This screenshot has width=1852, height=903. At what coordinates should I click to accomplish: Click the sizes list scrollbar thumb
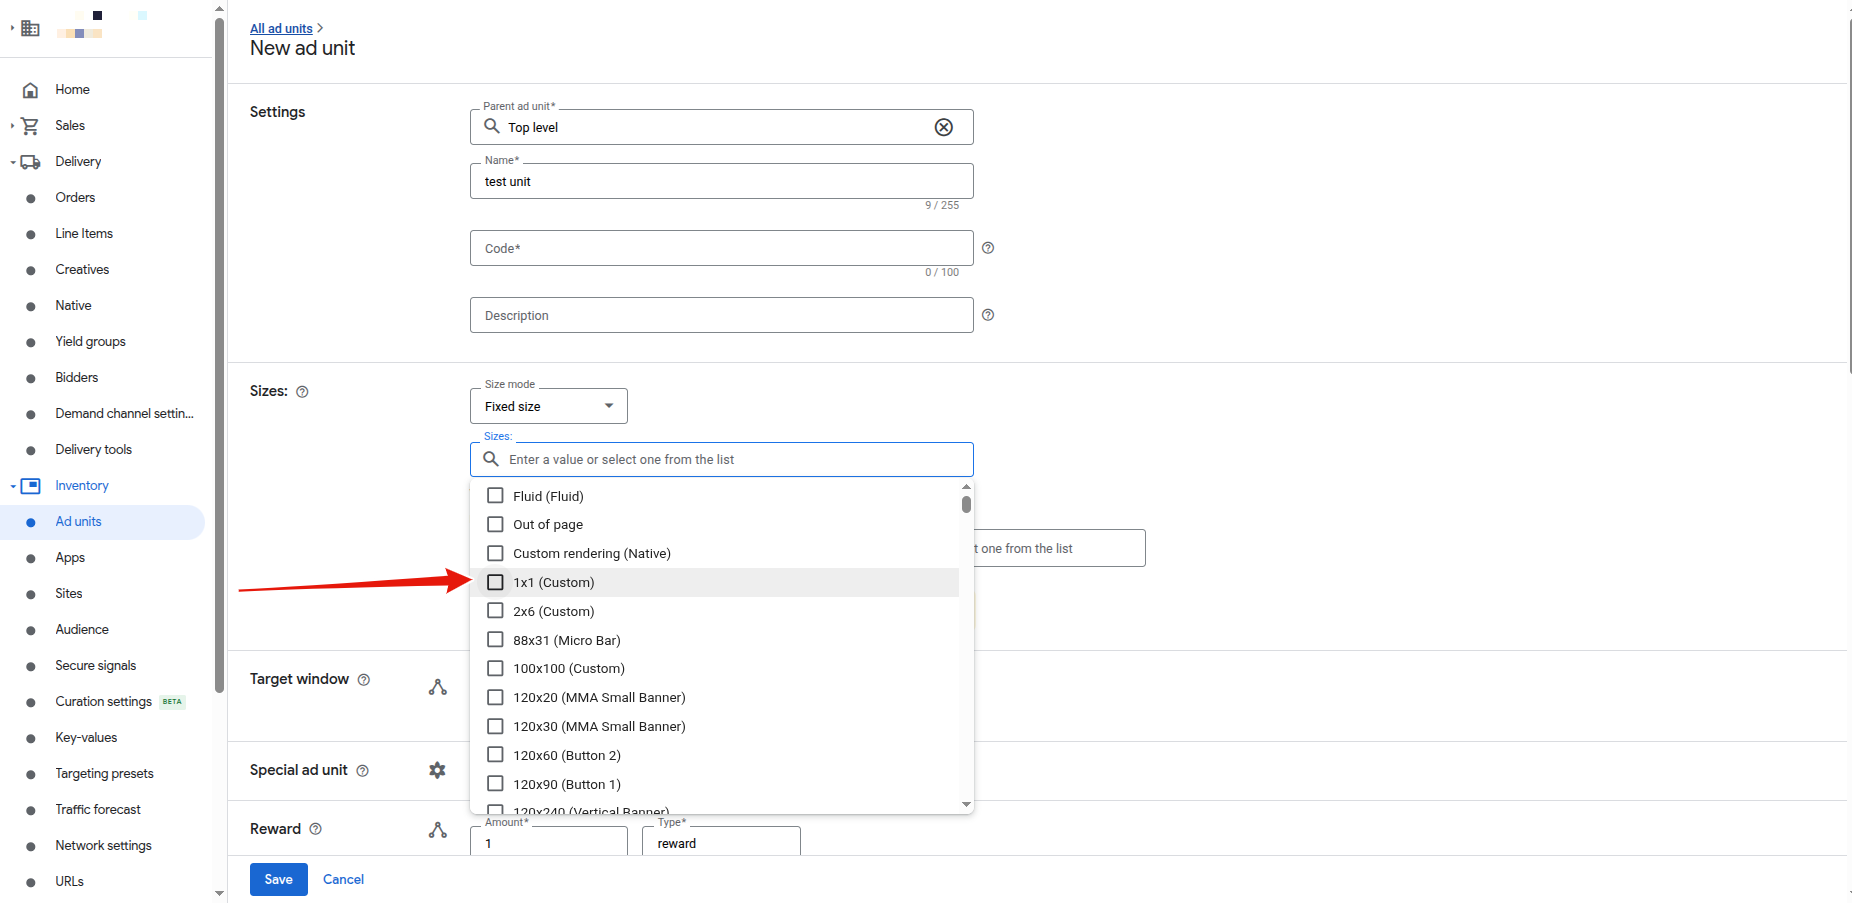tap(966, 504)
